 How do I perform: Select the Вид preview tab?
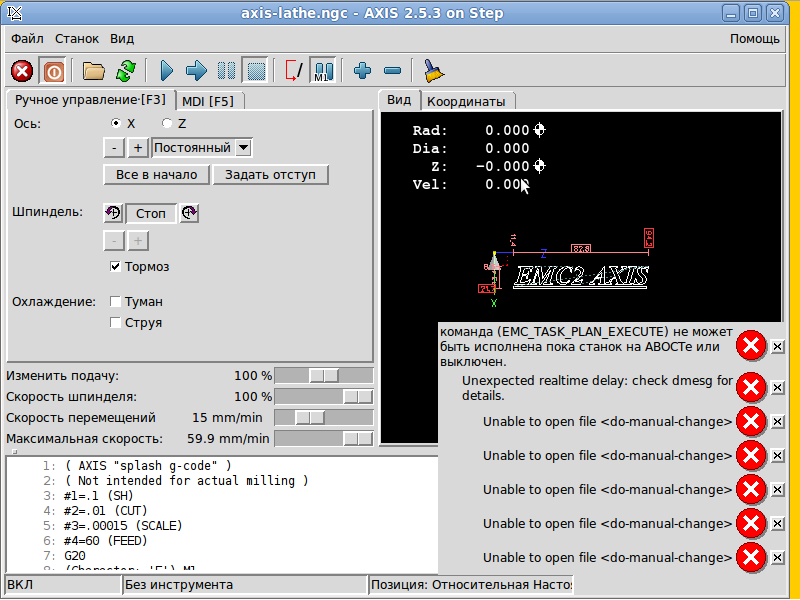pyautogui.click(x=399, y=99)
